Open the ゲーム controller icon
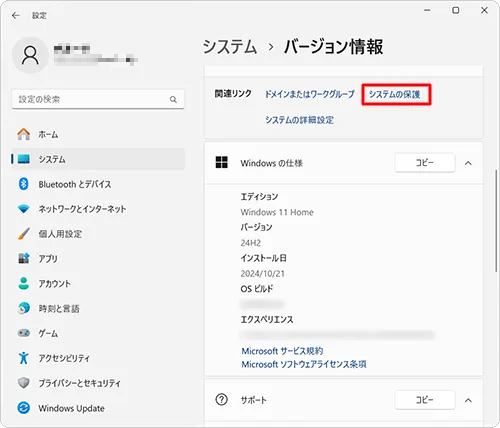Viewport: 500px width, 428px height. (x=23, y=333)
